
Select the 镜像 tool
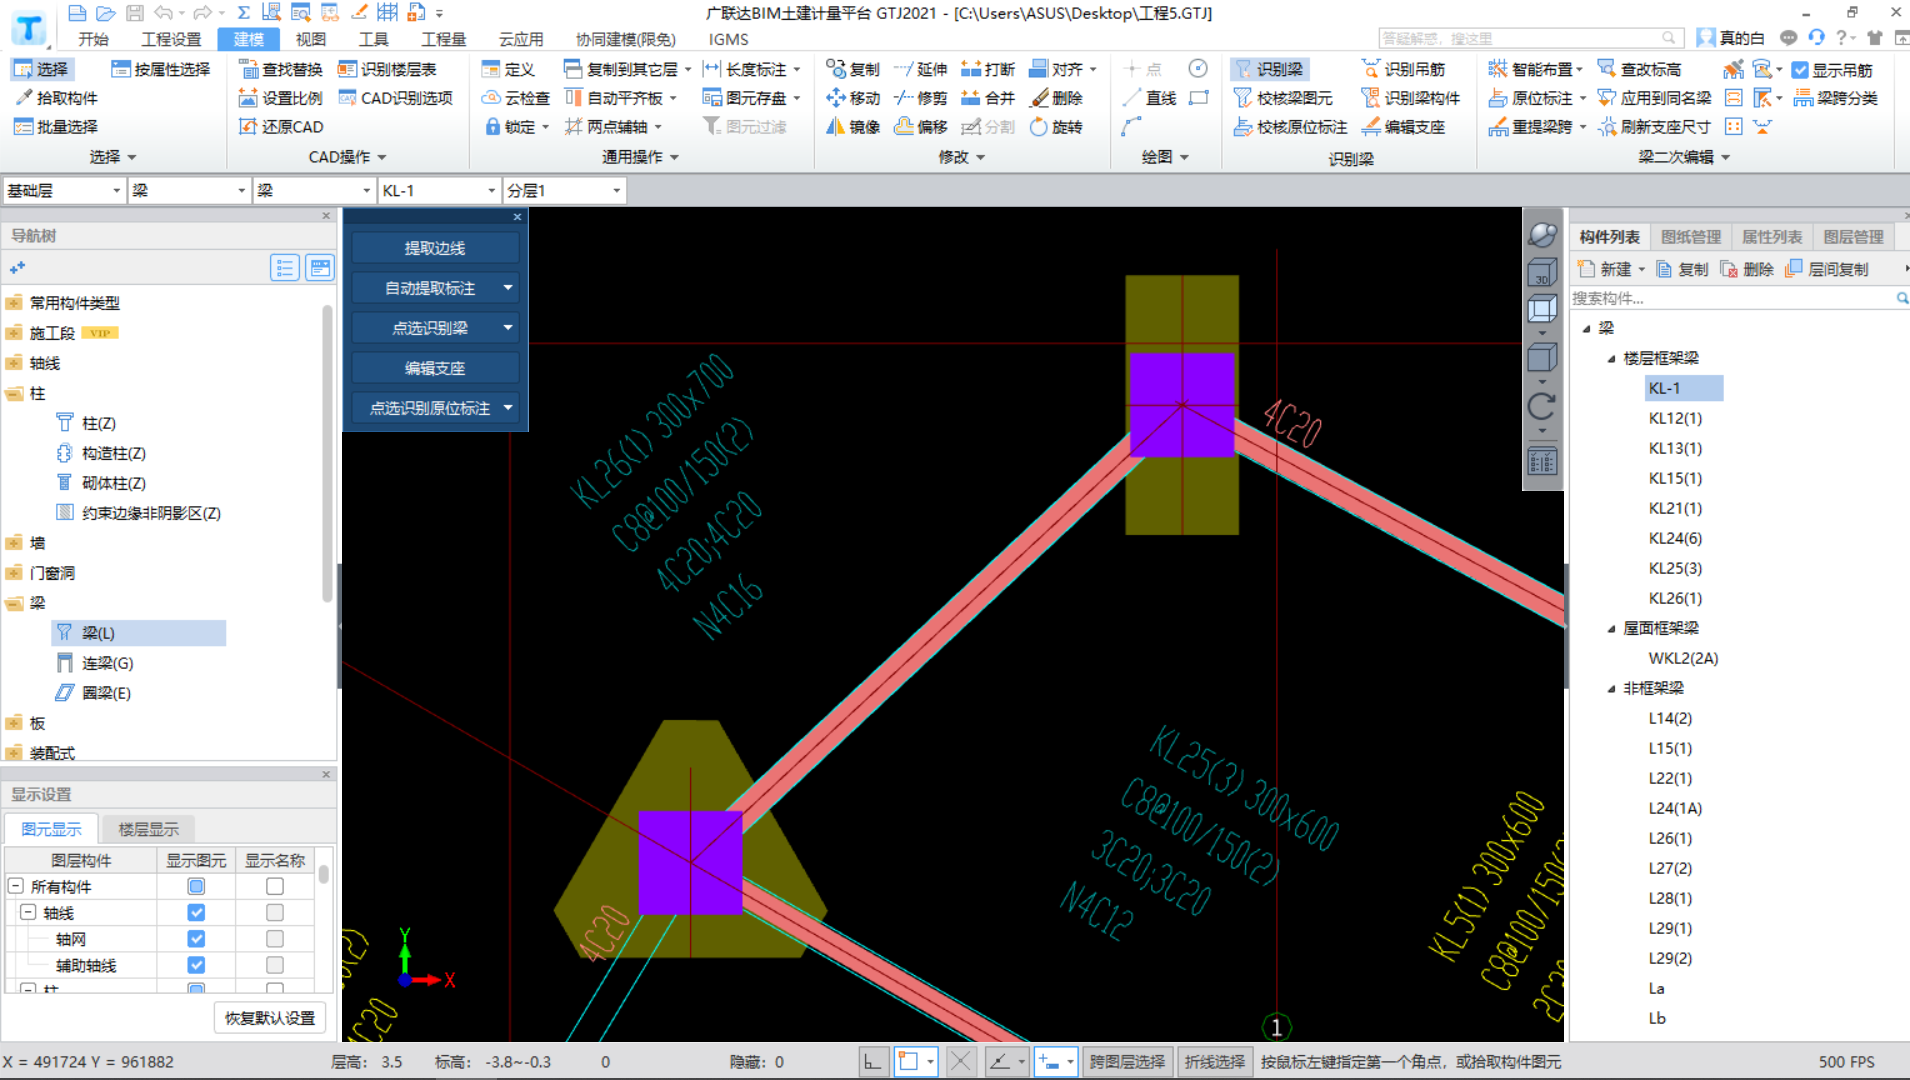tap(853, 127)
